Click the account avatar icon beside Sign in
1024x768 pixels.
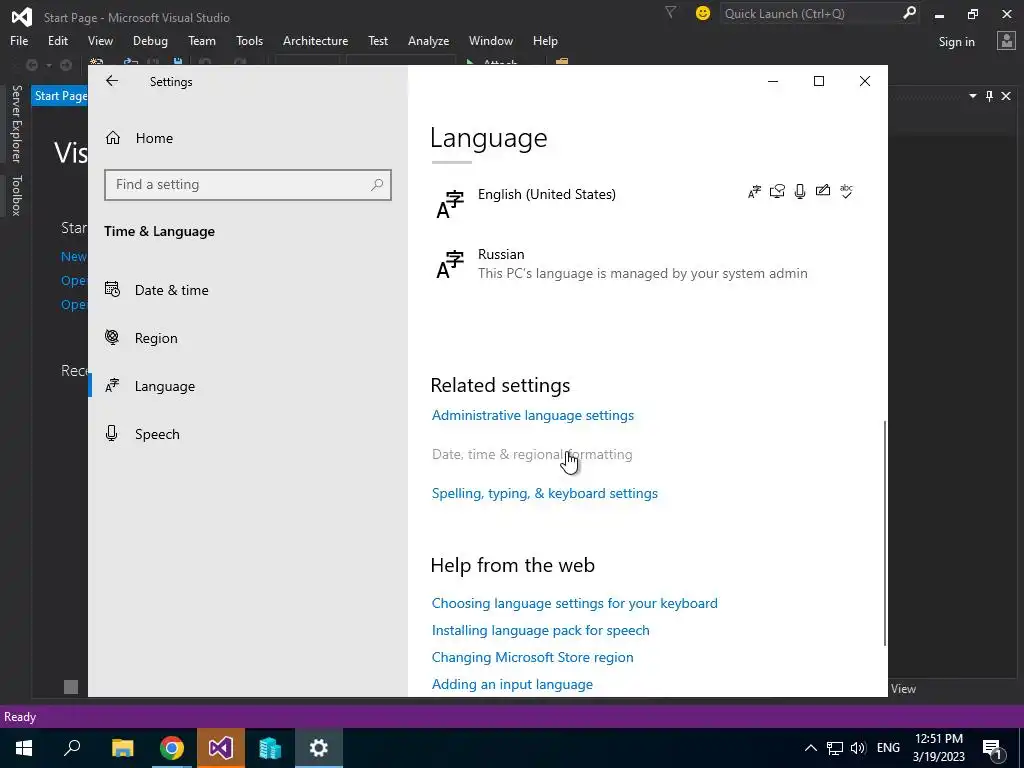click(x=1006, y=41)
